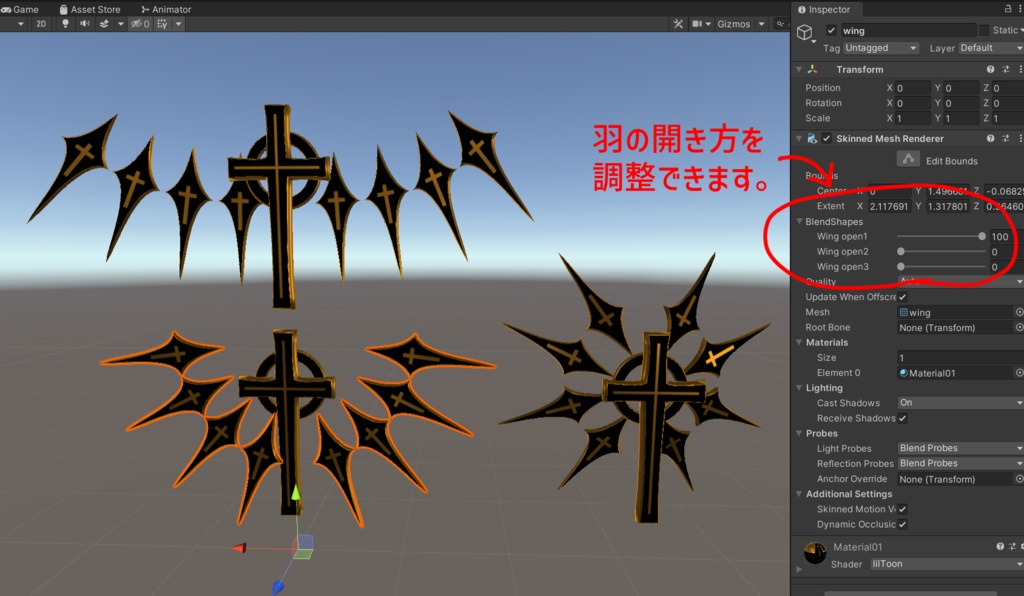This screenshot has height=596, width=1024.
Task: Uncheck Update When Offscreen
Action: 903,296
